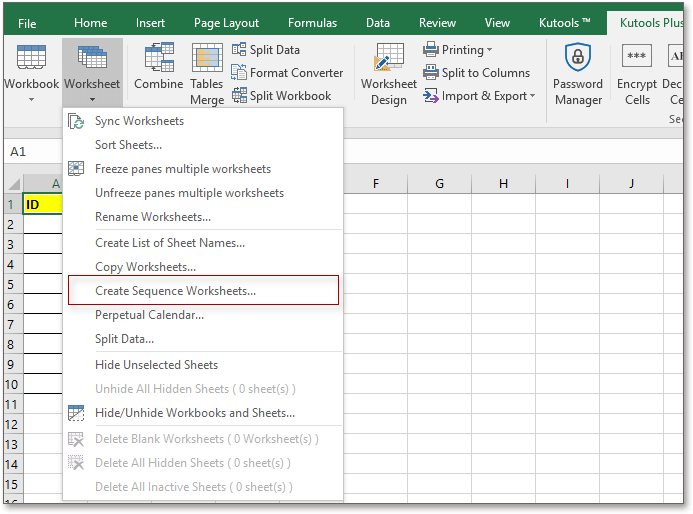
Task: Open the Formulas ribbon tab
Action: 312,23
